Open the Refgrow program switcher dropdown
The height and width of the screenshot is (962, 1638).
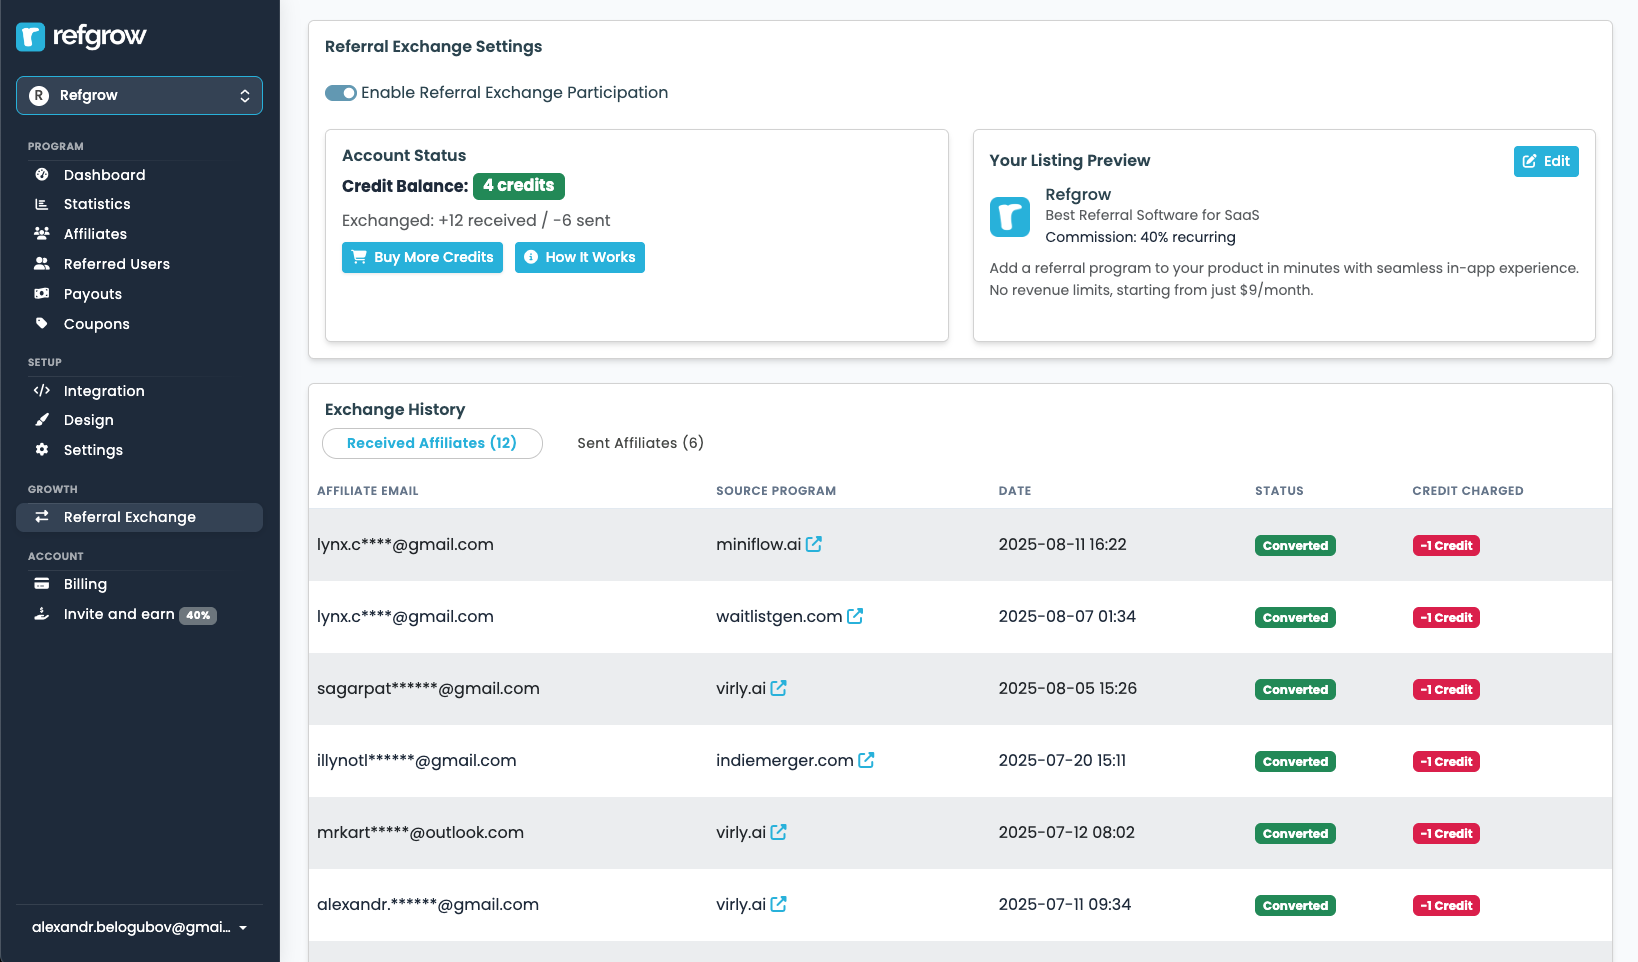click(x=139, y=95)
